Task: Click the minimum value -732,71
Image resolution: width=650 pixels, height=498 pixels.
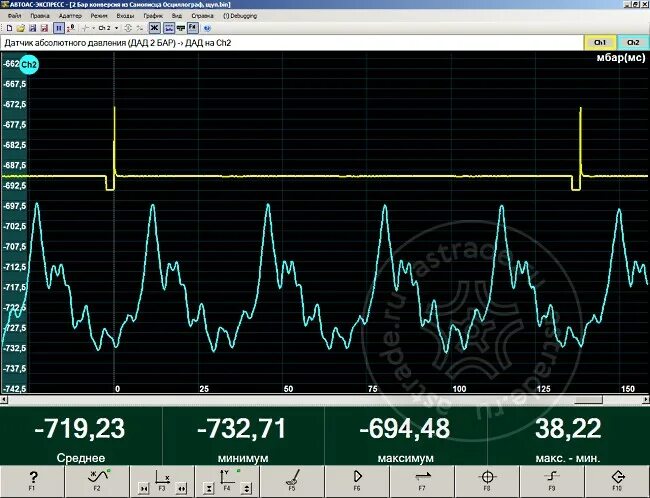Action: click(x=242, y=429)
